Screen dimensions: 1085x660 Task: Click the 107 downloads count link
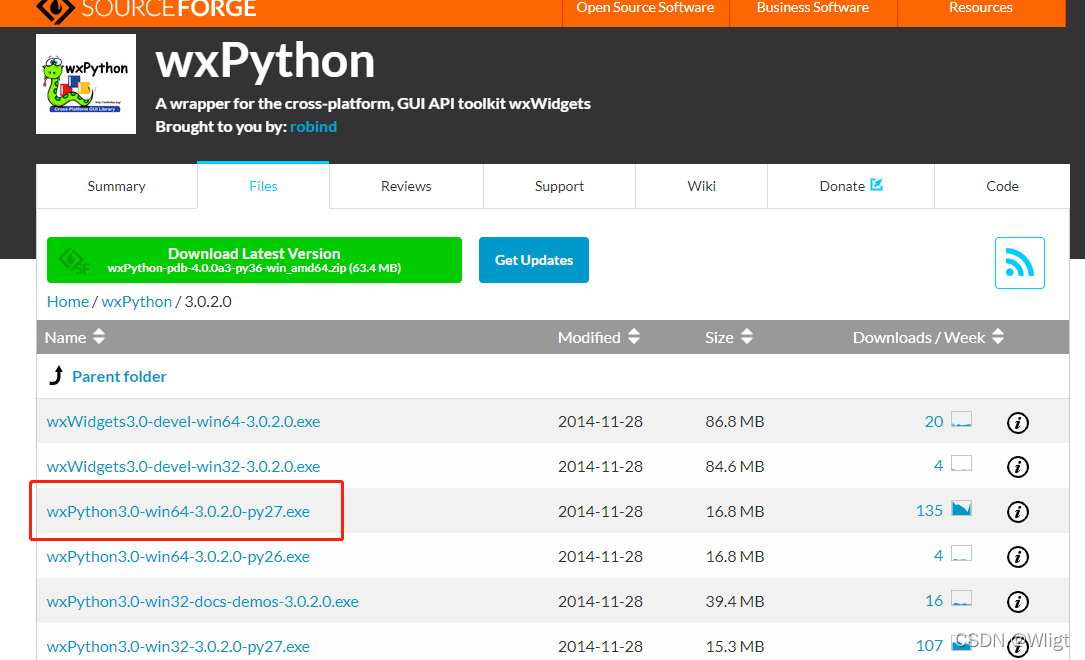929,645
